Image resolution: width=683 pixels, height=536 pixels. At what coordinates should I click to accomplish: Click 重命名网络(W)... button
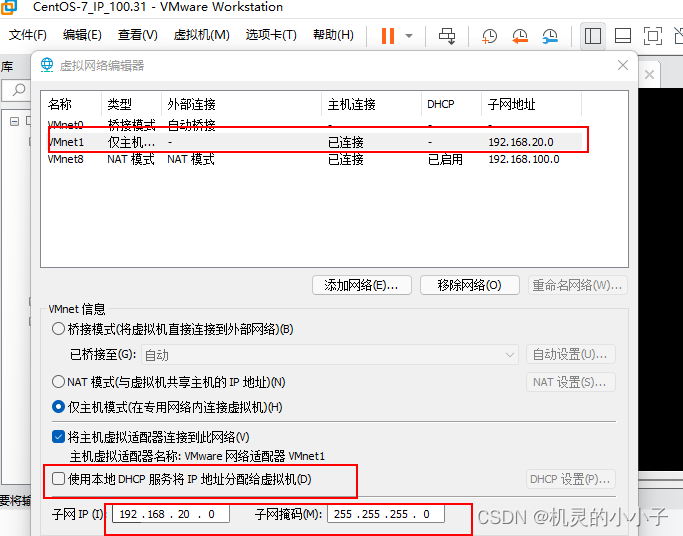pyautogui.click(x=578, y=285)
